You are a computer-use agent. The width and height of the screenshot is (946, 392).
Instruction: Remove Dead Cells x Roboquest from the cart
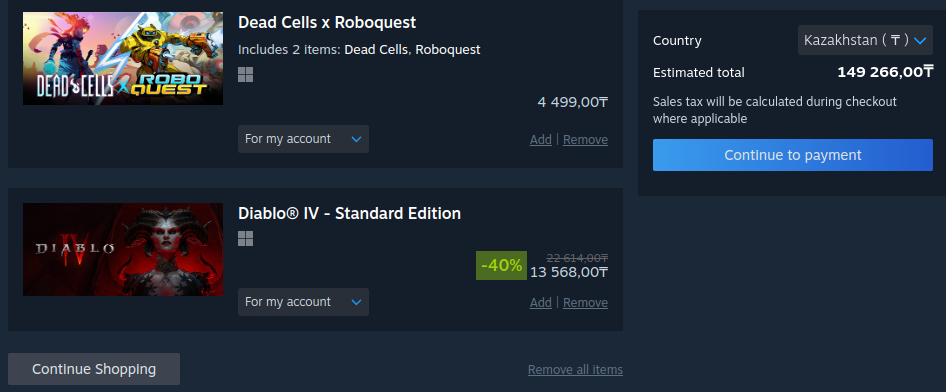tap(585, 140)
